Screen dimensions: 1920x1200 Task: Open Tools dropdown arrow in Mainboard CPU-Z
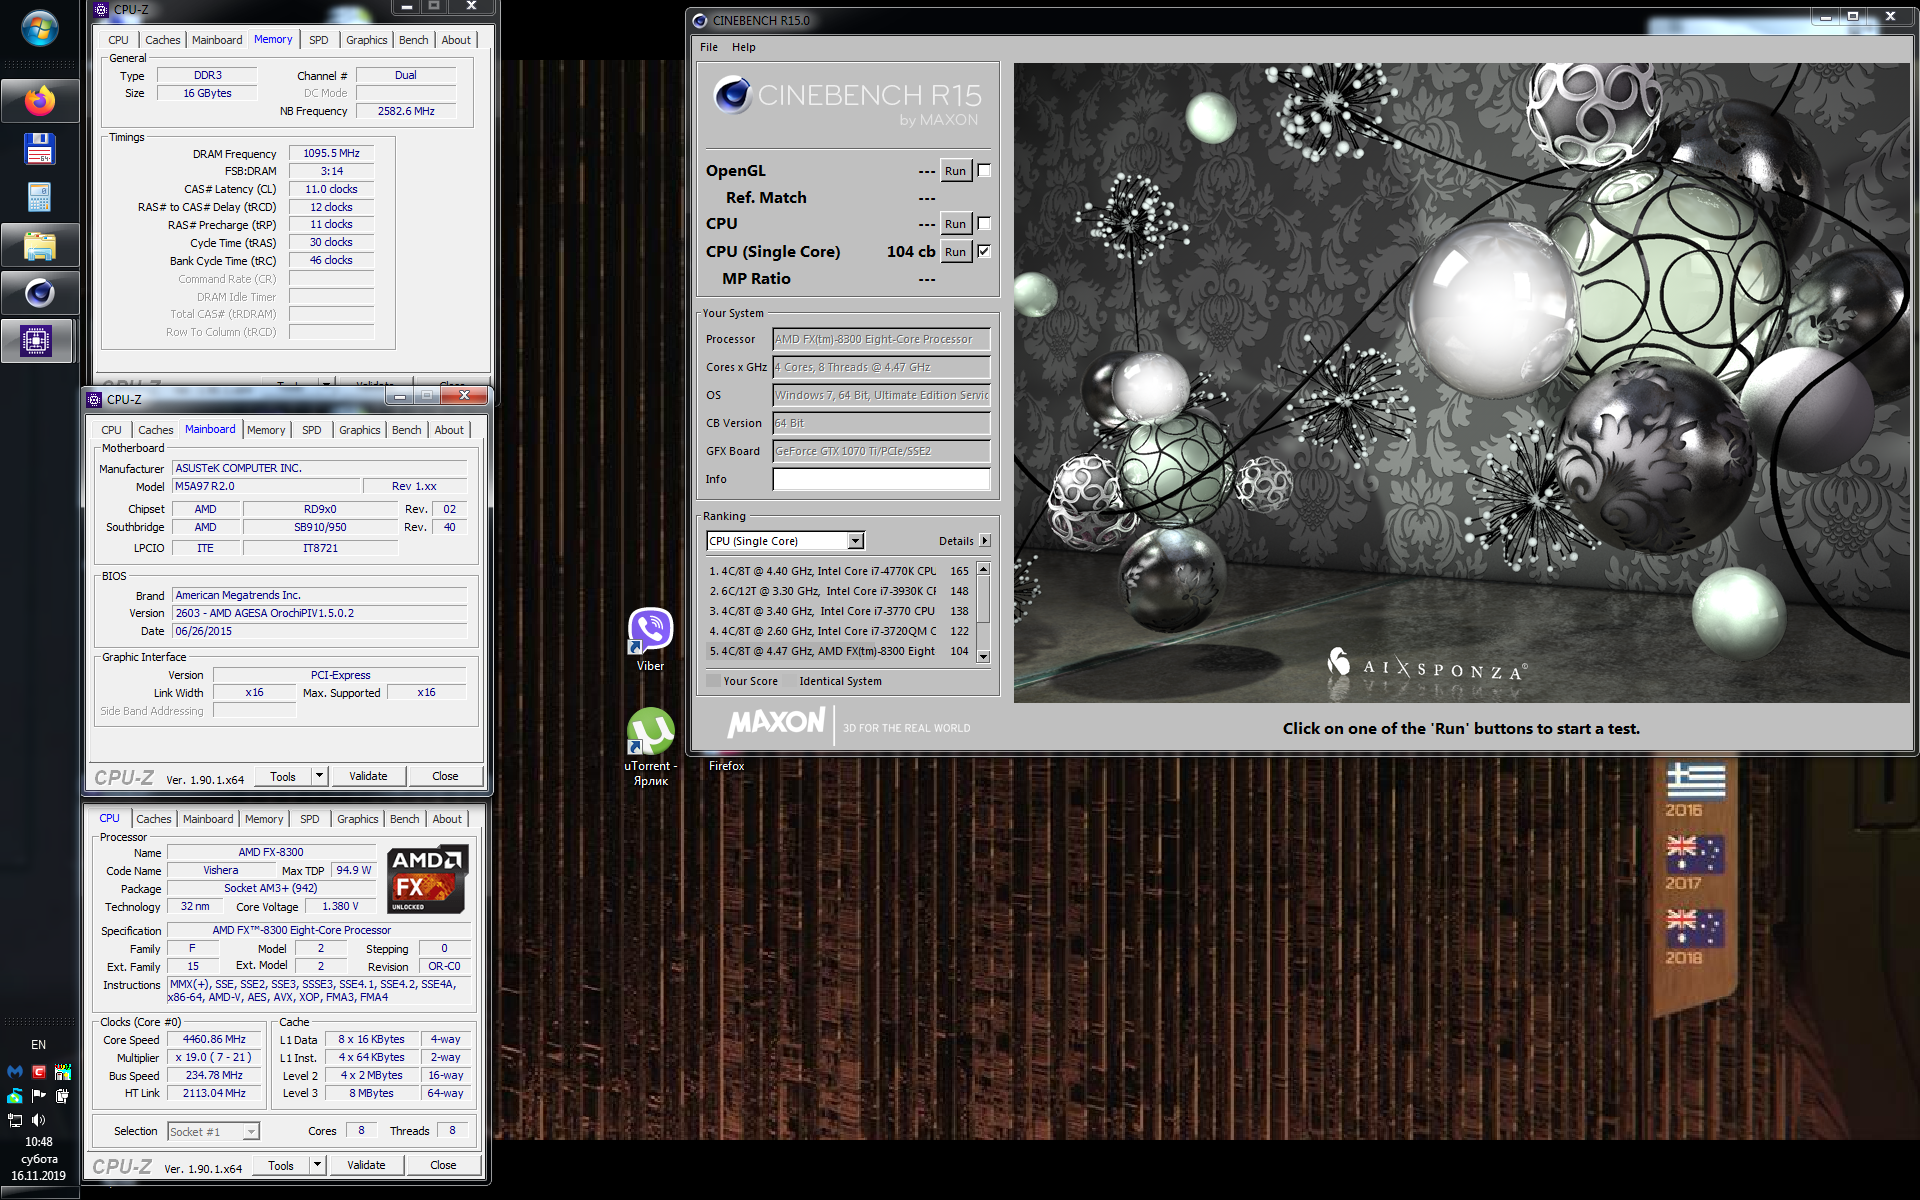(319, 776)
